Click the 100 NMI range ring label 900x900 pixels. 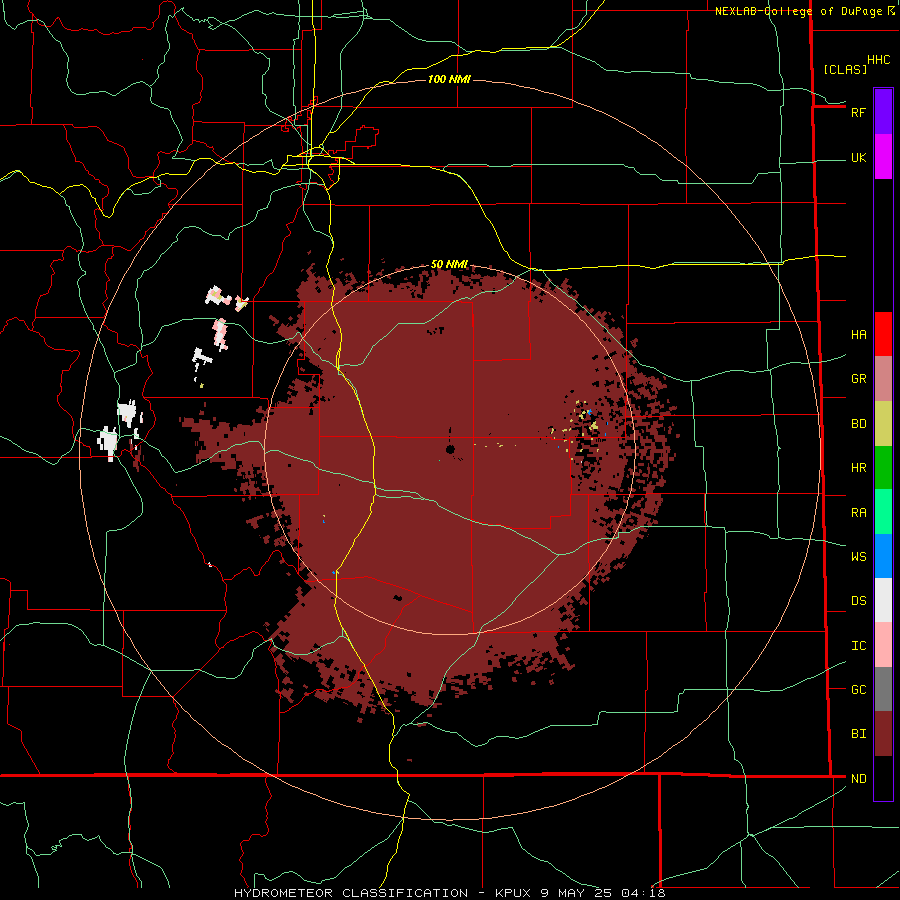[x=449, y=79]
